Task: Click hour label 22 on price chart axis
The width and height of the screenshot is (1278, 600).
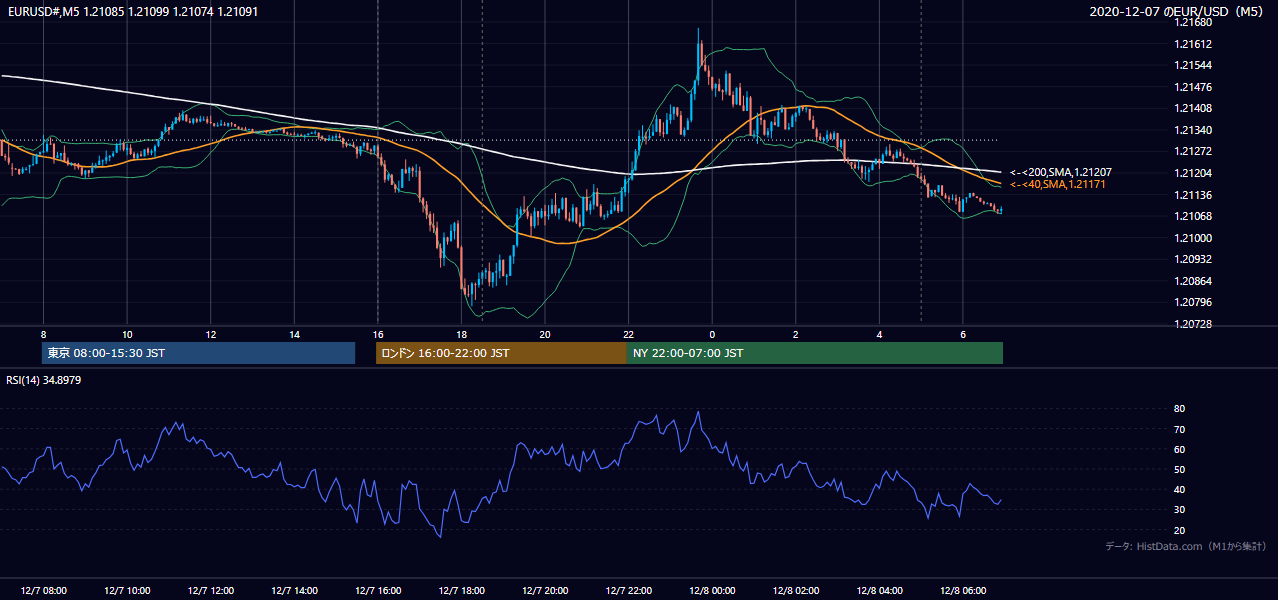Action: coord(628,334)
